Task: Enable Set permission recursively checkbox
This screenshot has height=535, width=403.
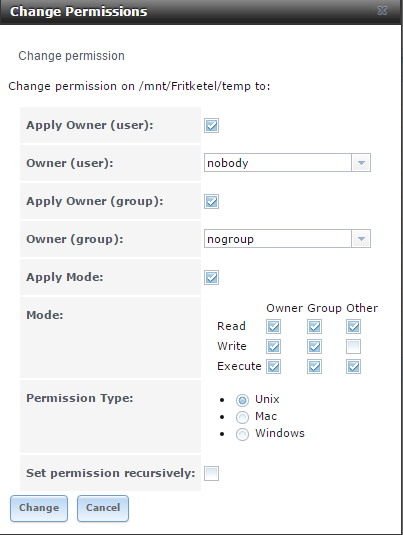Action: 212,474
